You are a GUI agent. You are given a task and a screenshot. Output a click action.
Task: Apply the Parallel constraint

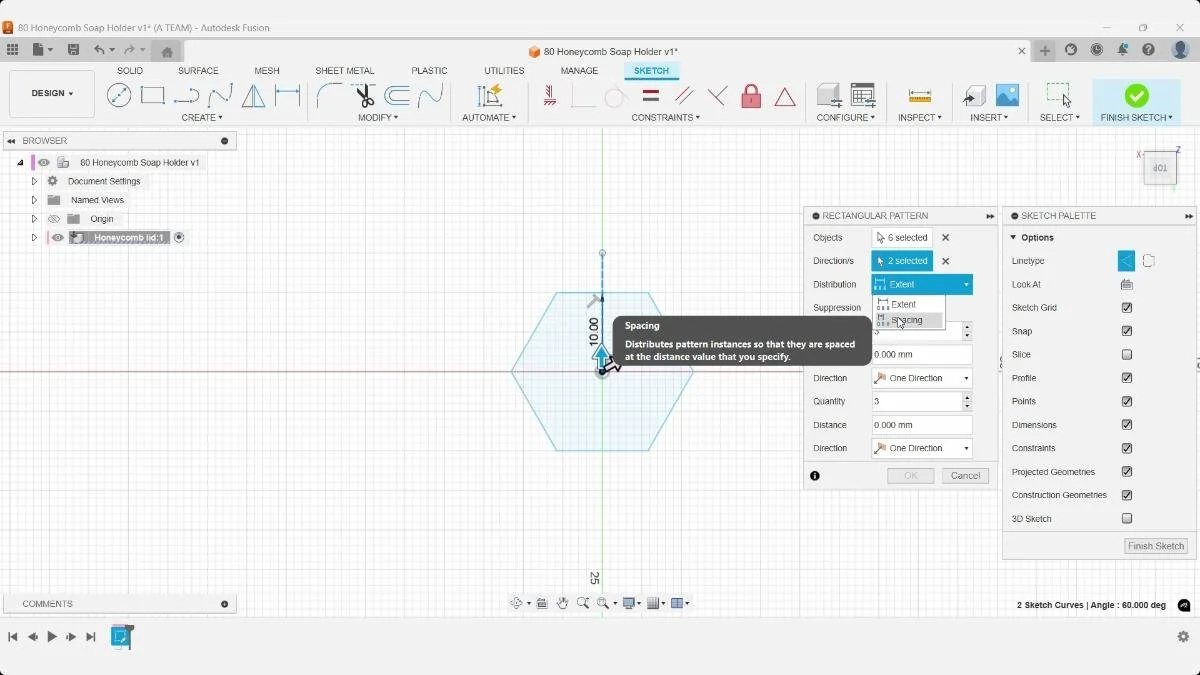click(684, 95)
